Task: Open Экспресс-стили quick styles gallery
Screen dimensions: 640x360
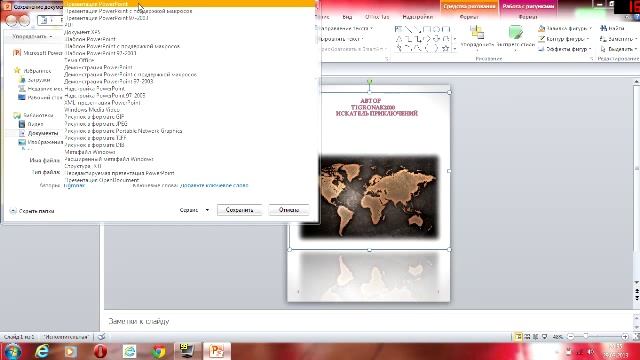Action: coord(516,37)
